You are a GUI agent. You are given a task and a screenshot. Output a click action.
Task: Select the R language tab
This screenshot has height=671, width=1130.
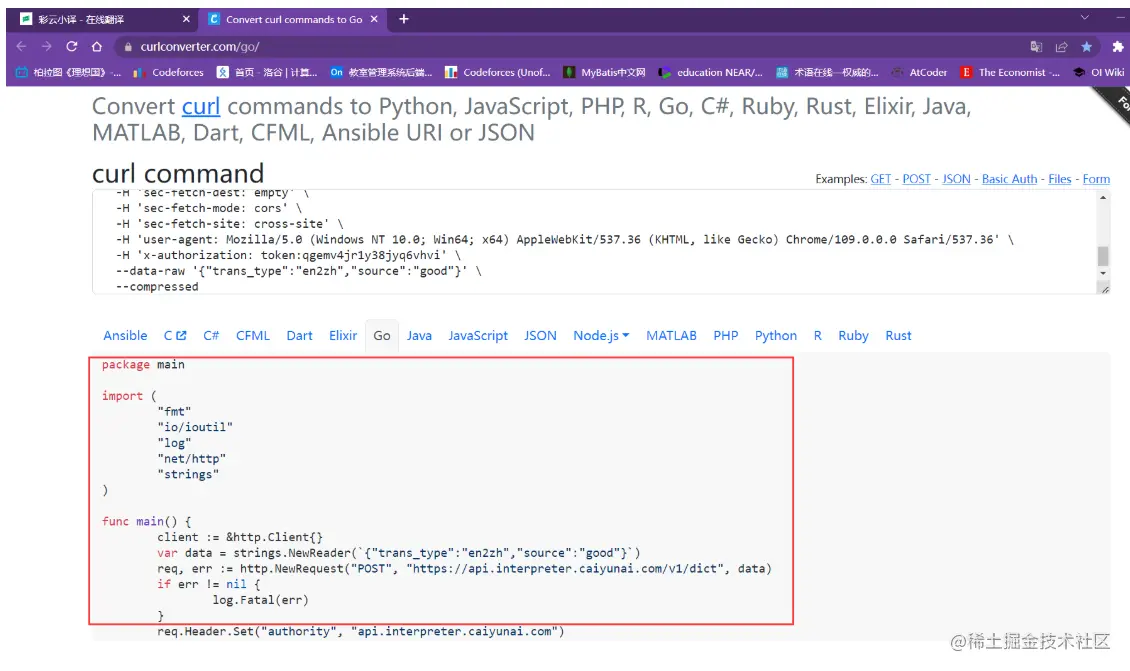(817, 335)
